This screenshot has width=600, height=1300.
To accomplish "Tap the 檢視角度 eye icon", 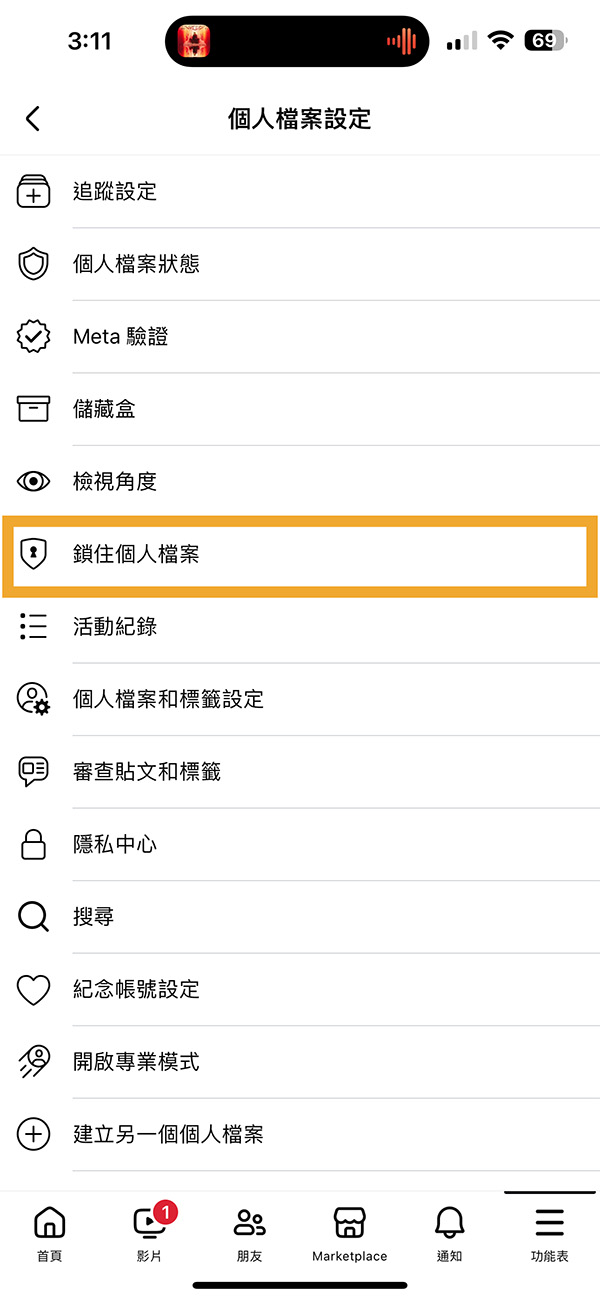I will point(33,481).
